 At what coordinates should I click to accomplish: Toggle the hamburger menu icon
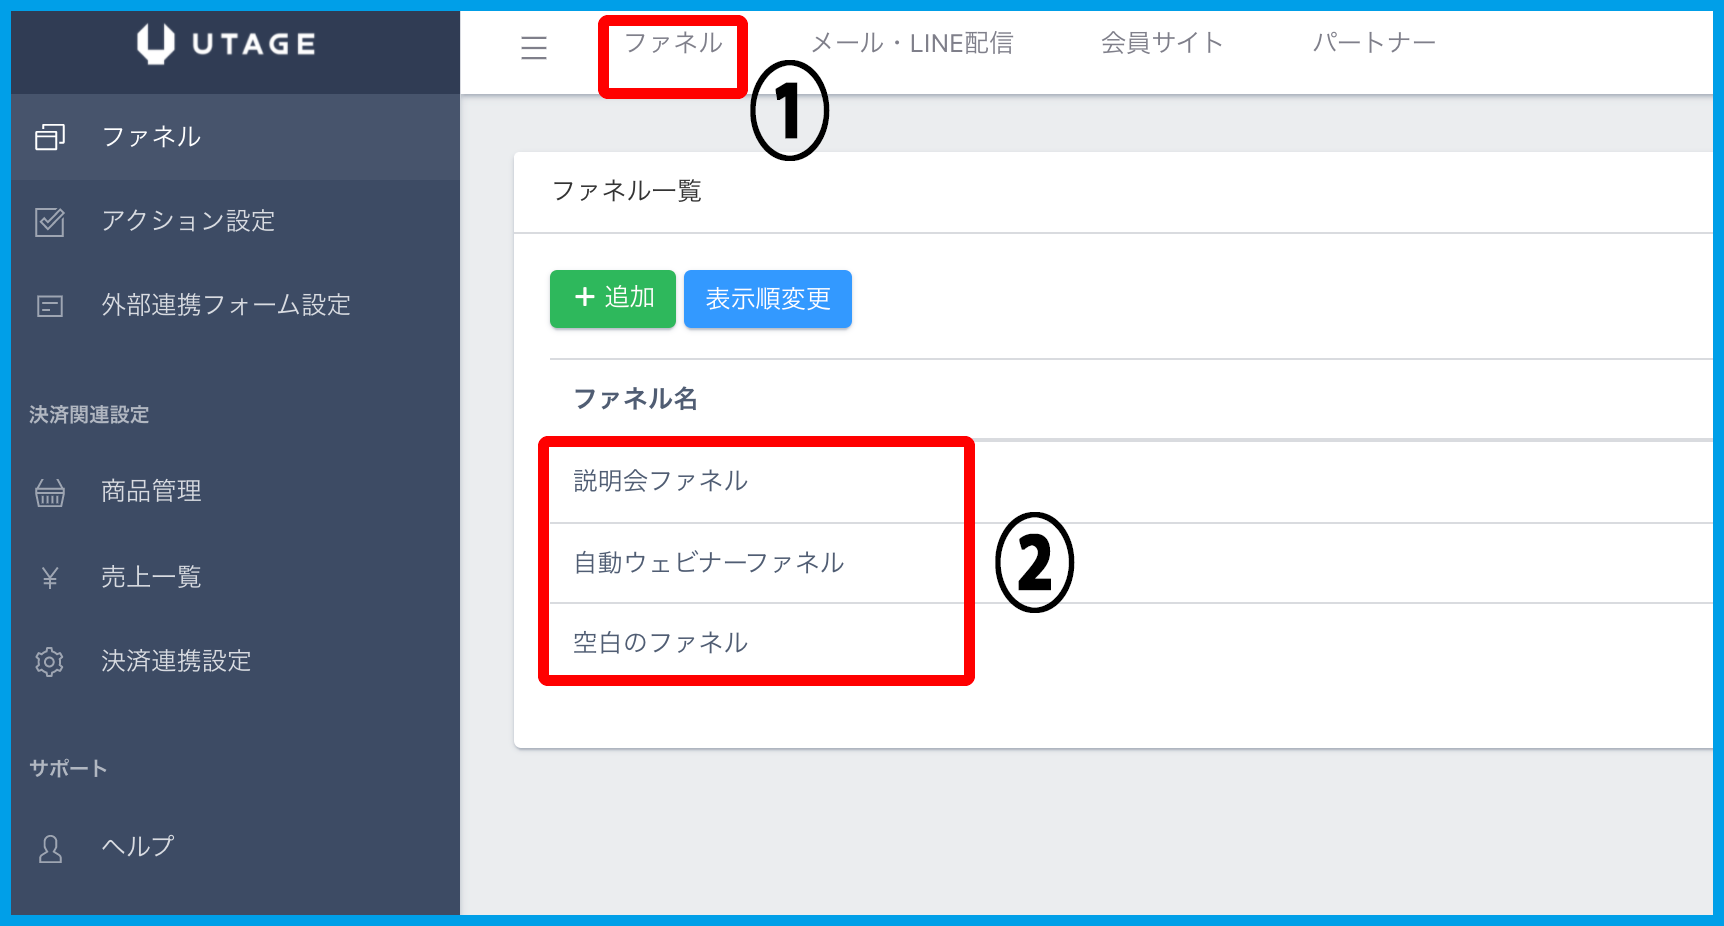[x=534, y=47]
